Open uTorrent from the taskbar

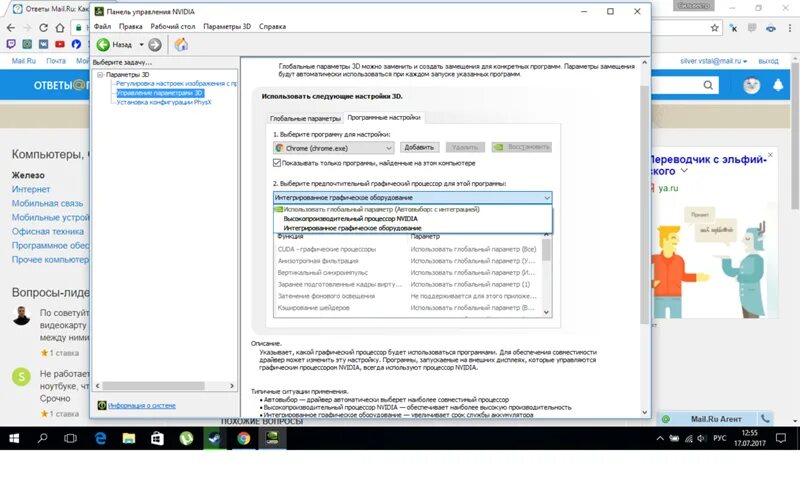186,439
